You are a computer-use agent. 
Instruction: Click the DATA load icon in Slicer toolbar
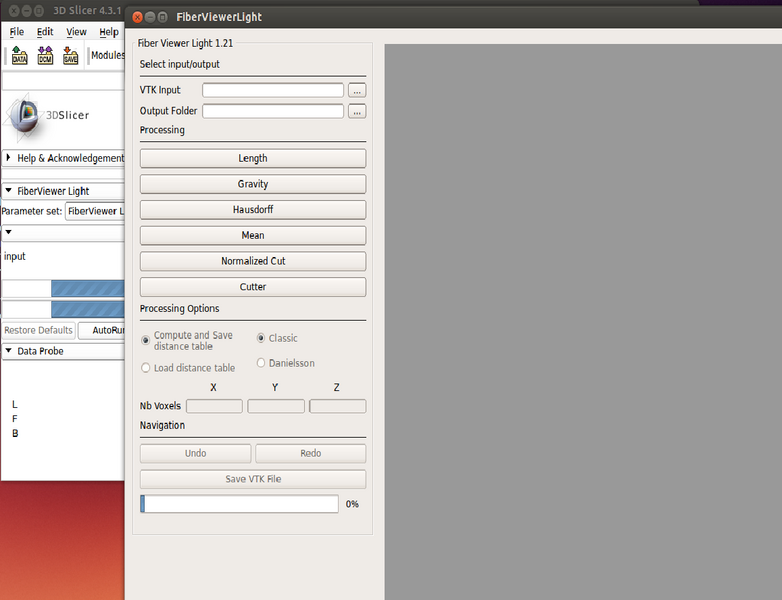click(x=19, y=56)
